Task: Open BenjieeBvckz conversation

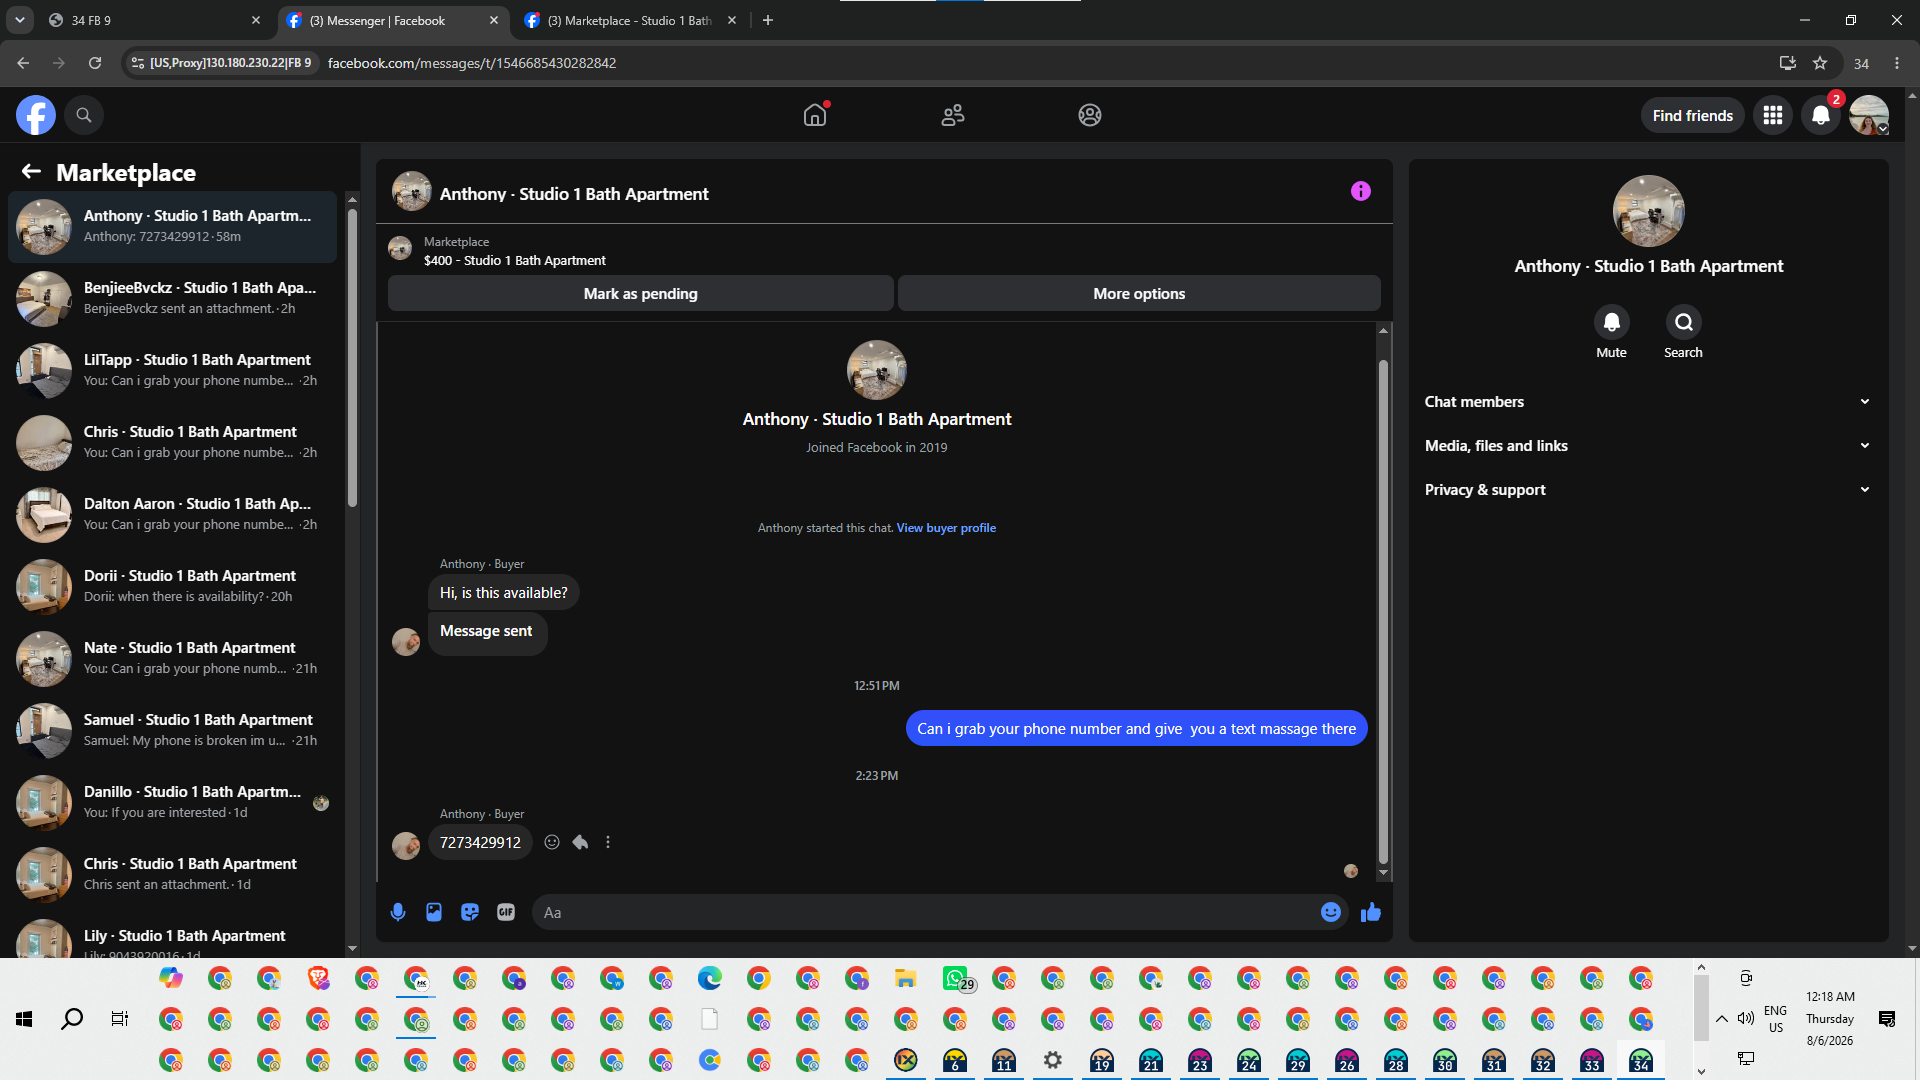Action: click(172, 298)
